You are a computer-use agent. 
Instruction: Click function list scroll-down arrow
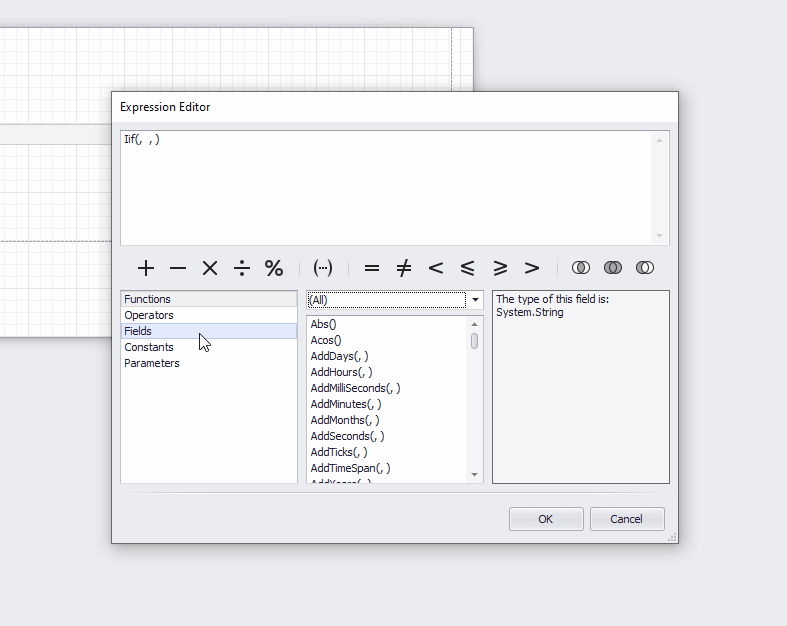tap(474, 475)
